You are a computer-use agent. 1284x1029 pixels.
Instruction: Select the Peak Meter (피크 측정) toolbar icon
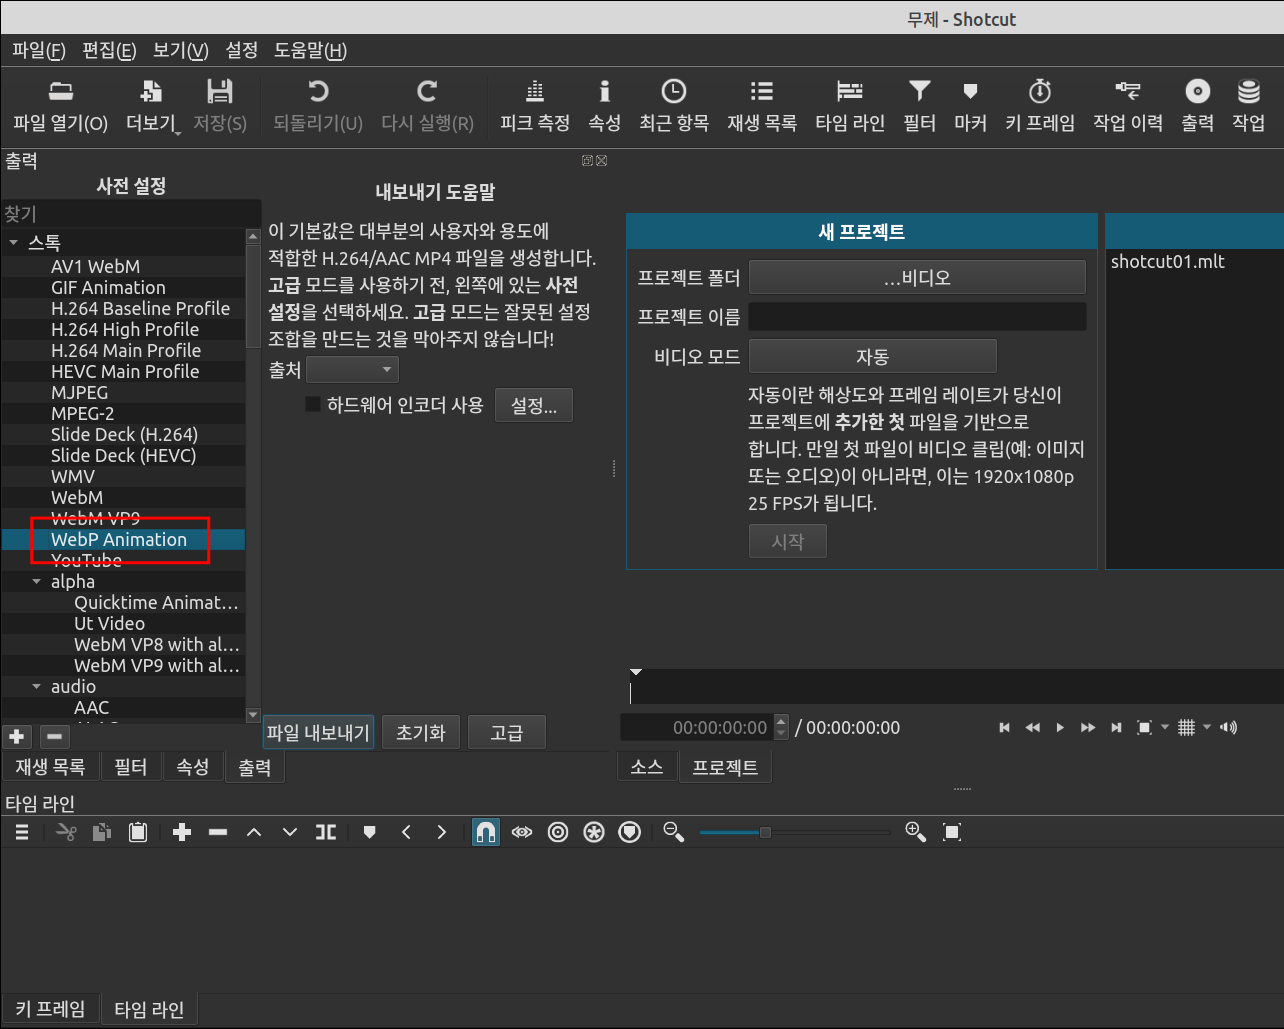pyautogui.click(x=534, y=104)
